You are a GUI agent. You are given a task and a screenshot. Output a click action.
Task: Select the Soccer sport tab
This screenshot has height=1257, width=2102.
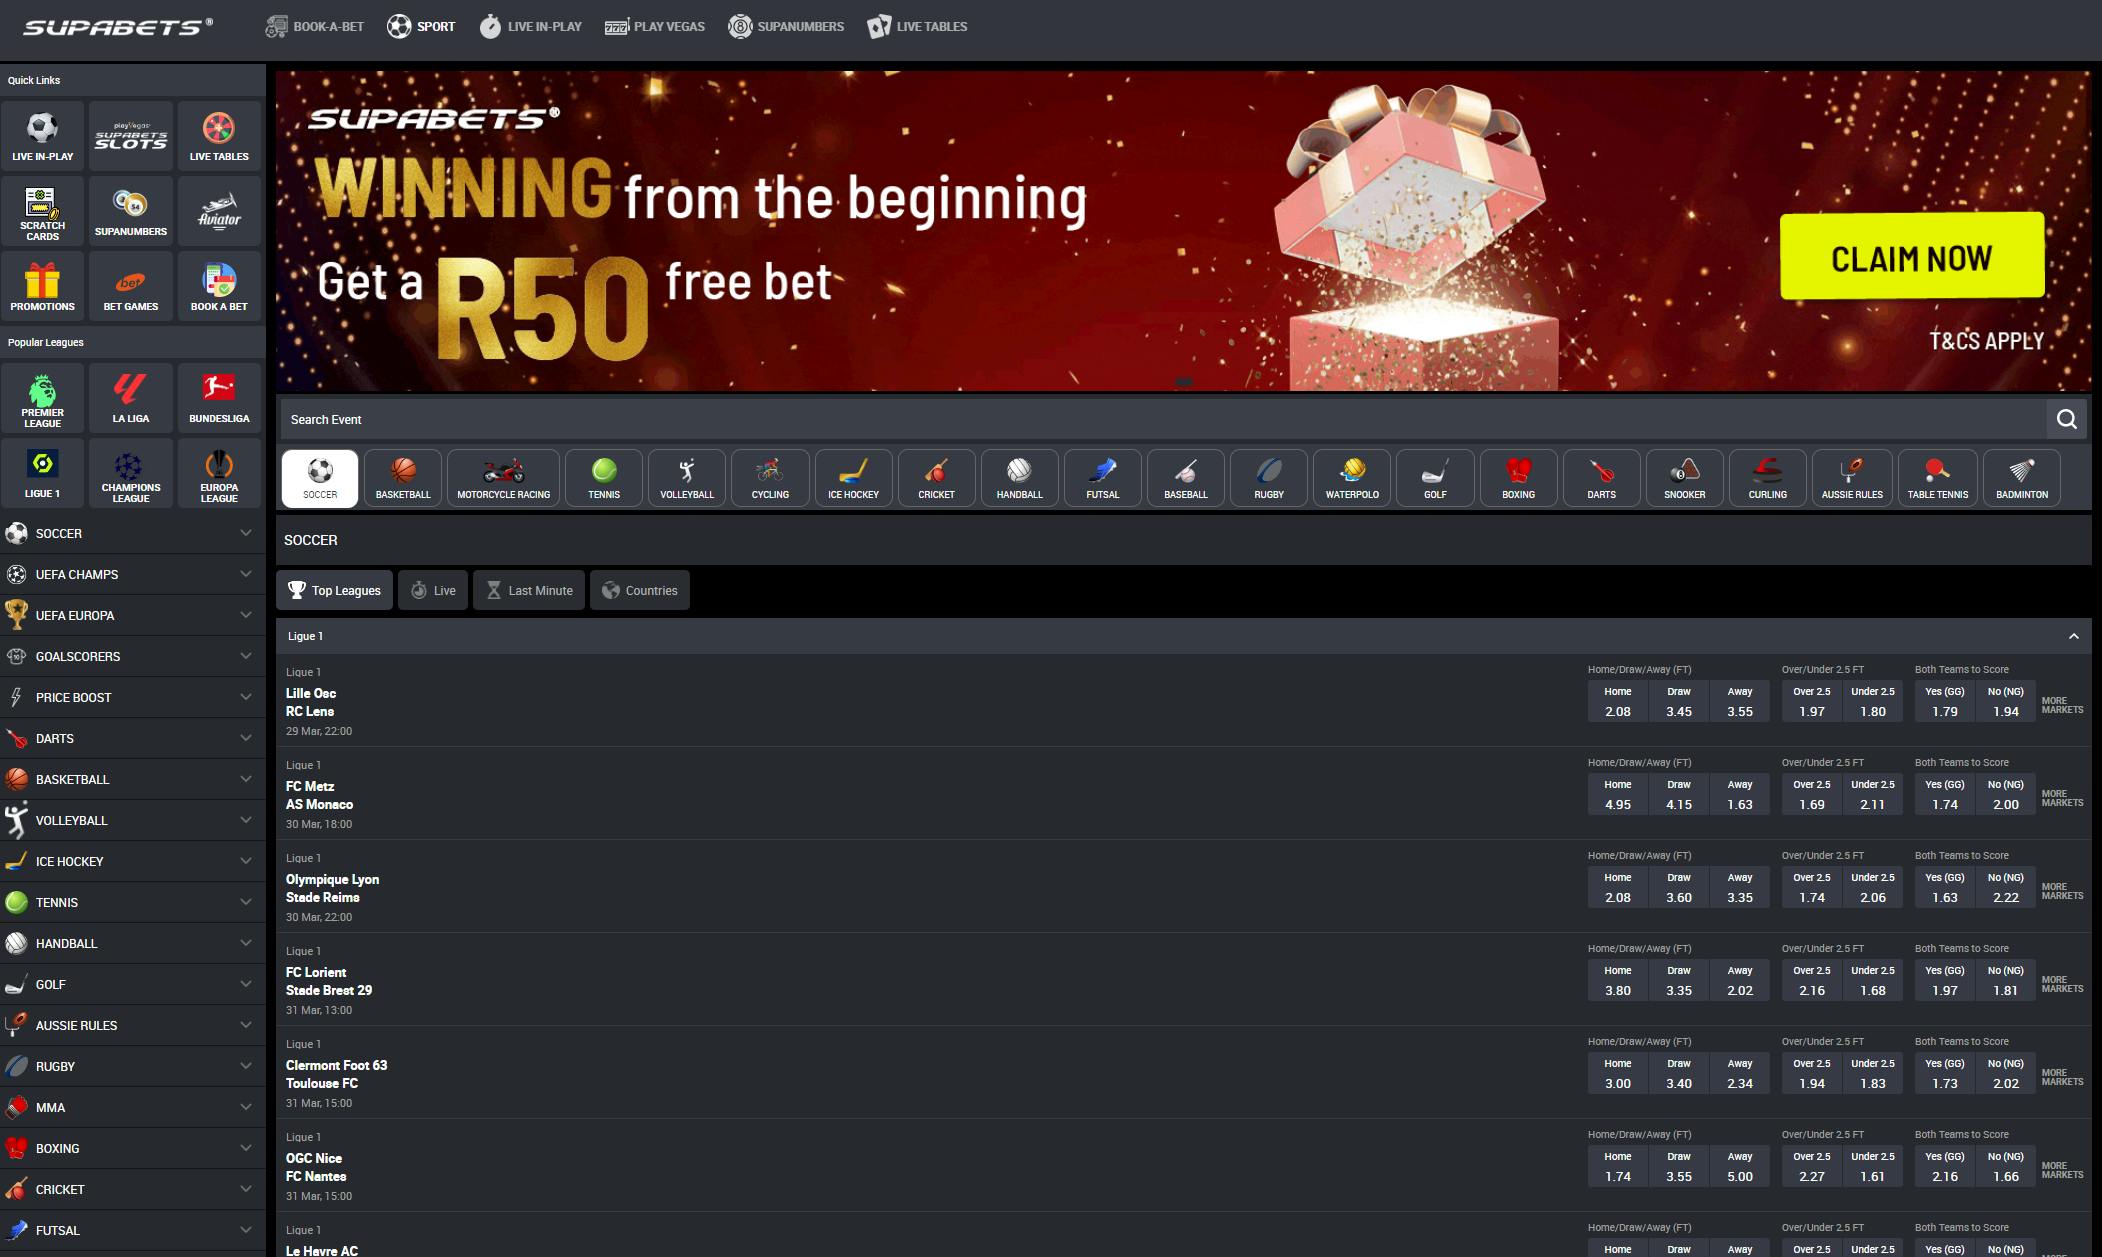[320, 476]
